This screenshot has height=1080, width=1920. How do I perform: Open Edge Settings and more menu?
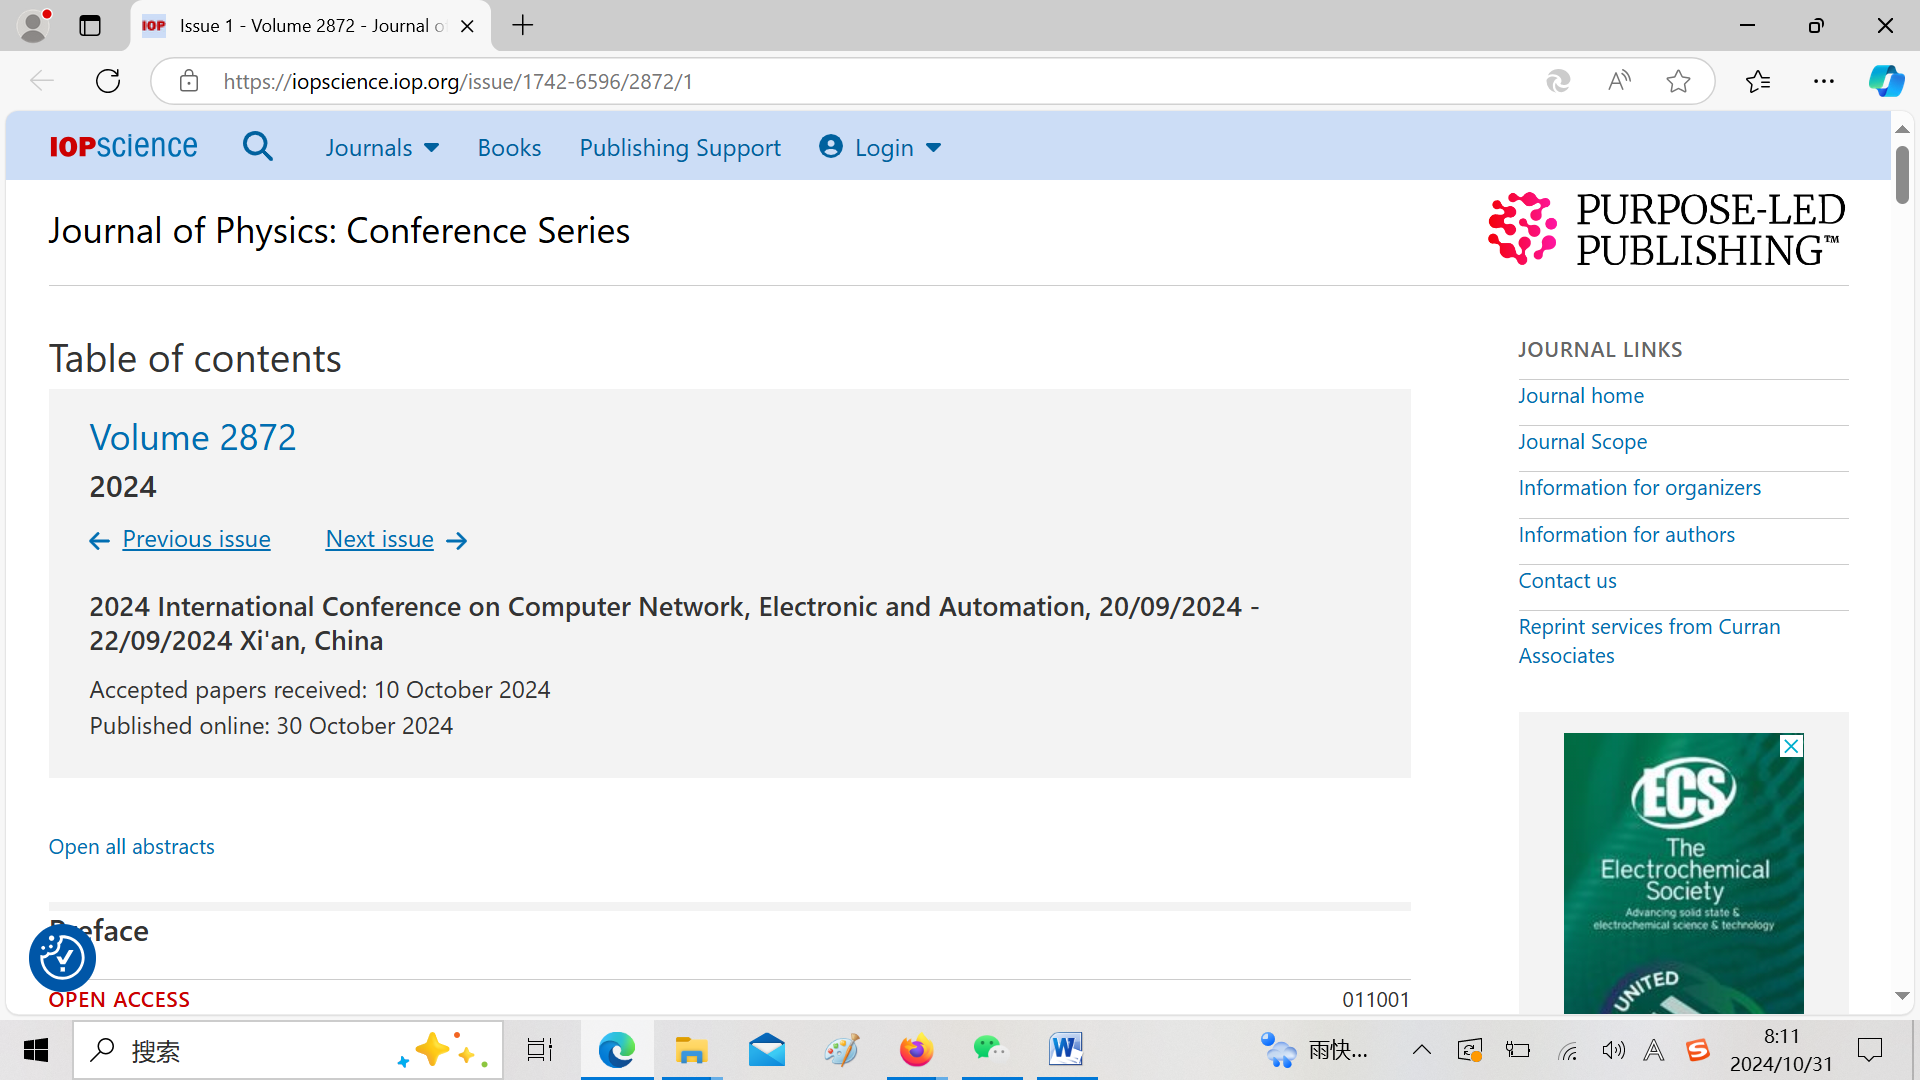(x=1823, y=81)
